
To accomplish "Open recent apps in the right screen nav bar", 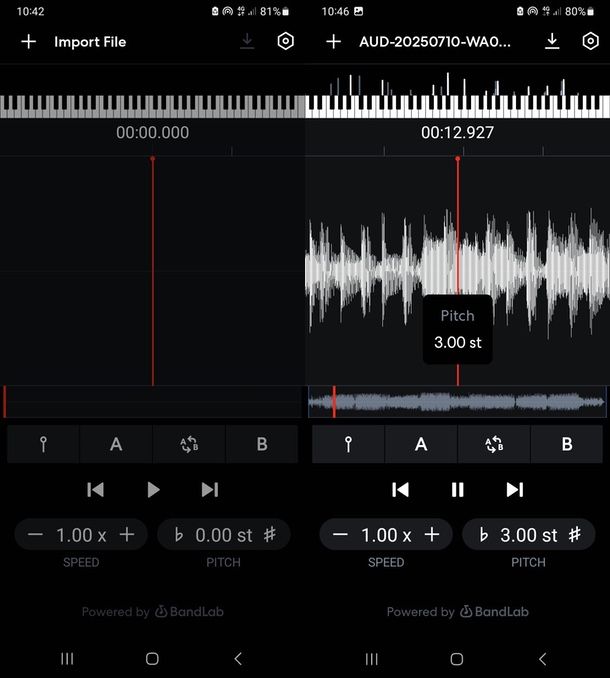I will pos(372,659).
